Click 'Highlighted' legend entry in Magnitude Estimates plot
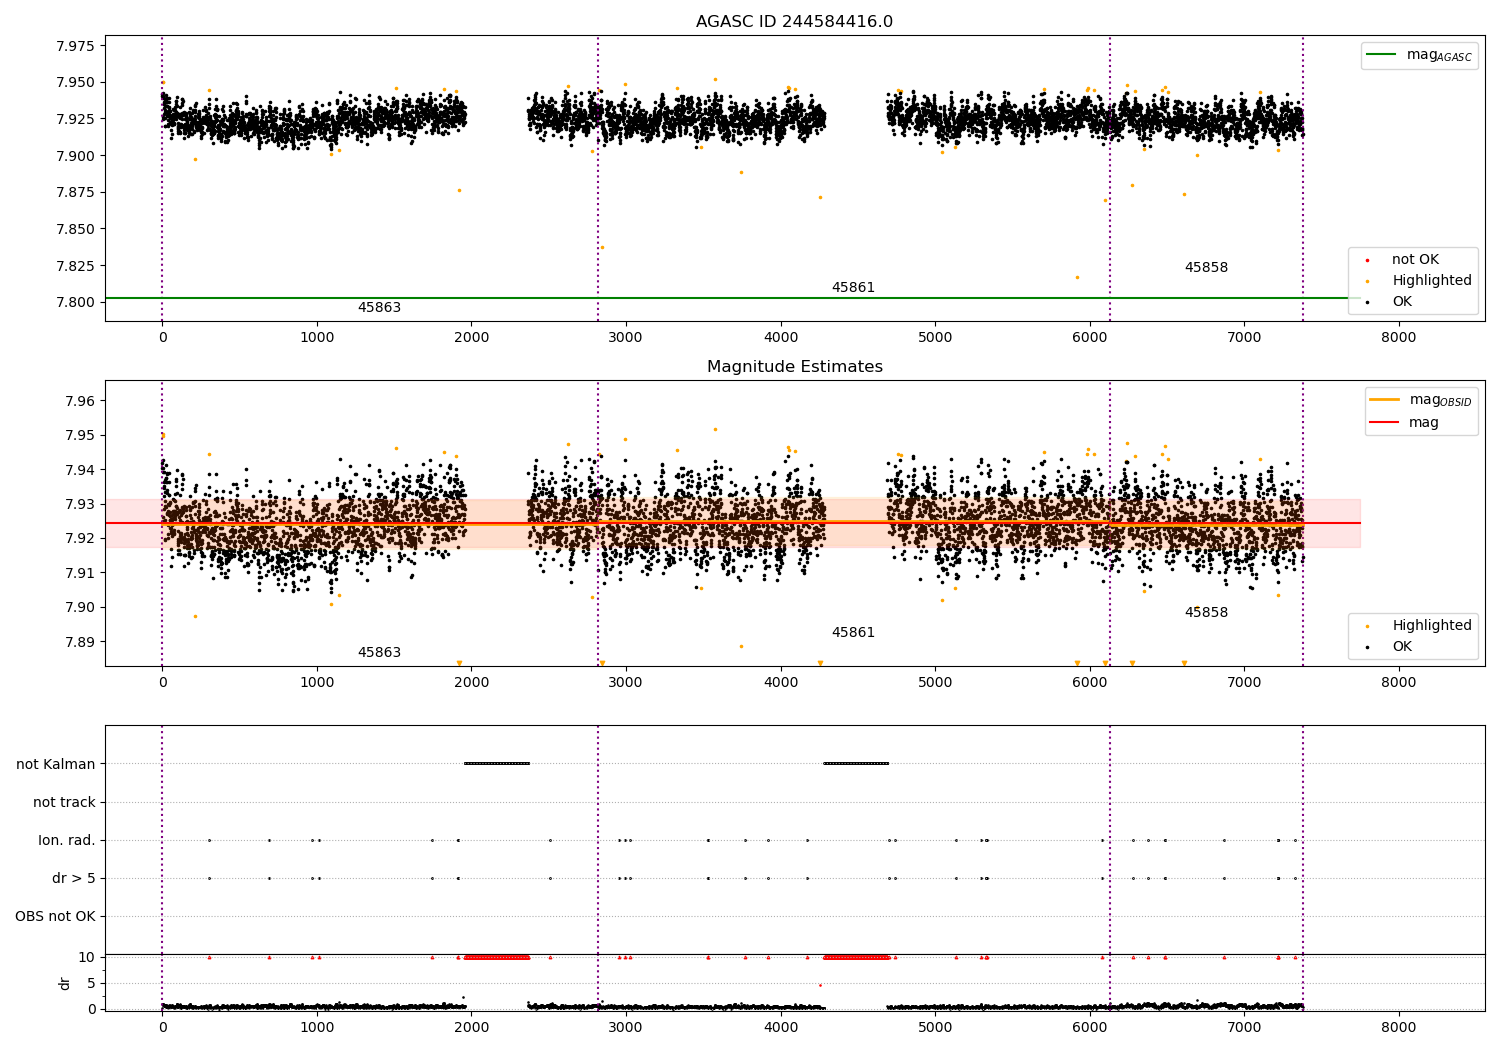The height and width of the screenshot is (1050, 1500). click(1432, 626)
